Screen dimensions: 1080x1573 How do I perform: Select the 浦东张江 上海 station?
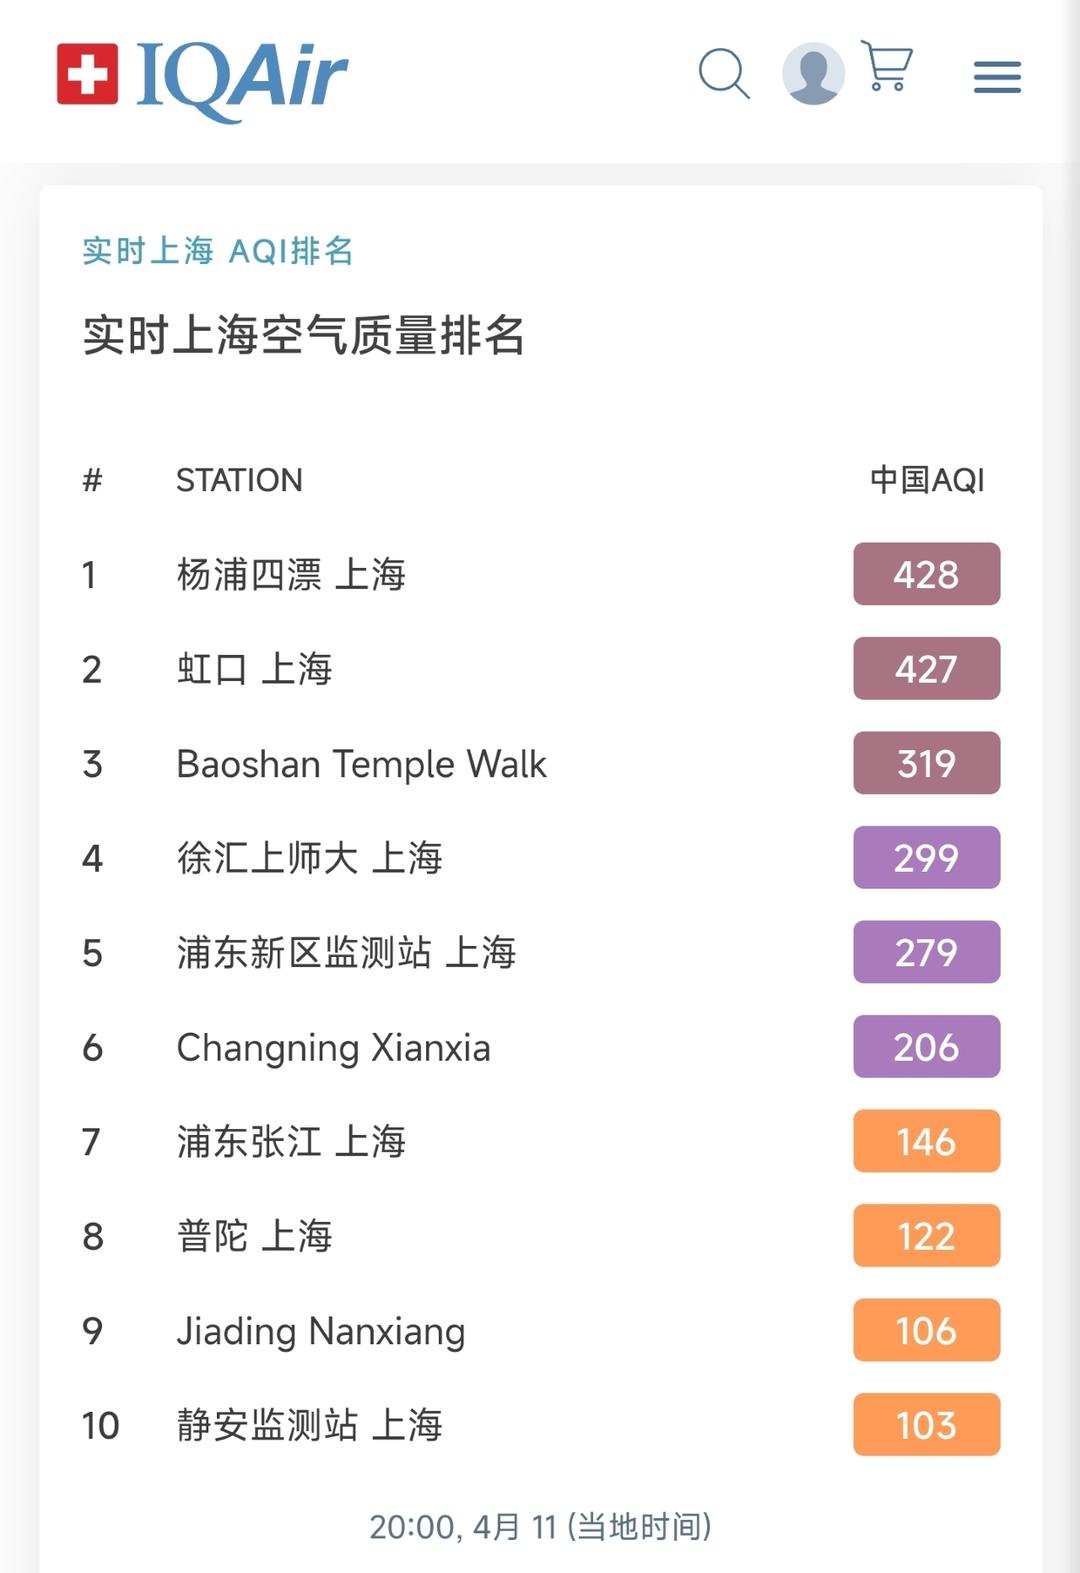click(x=291, y=1142)
